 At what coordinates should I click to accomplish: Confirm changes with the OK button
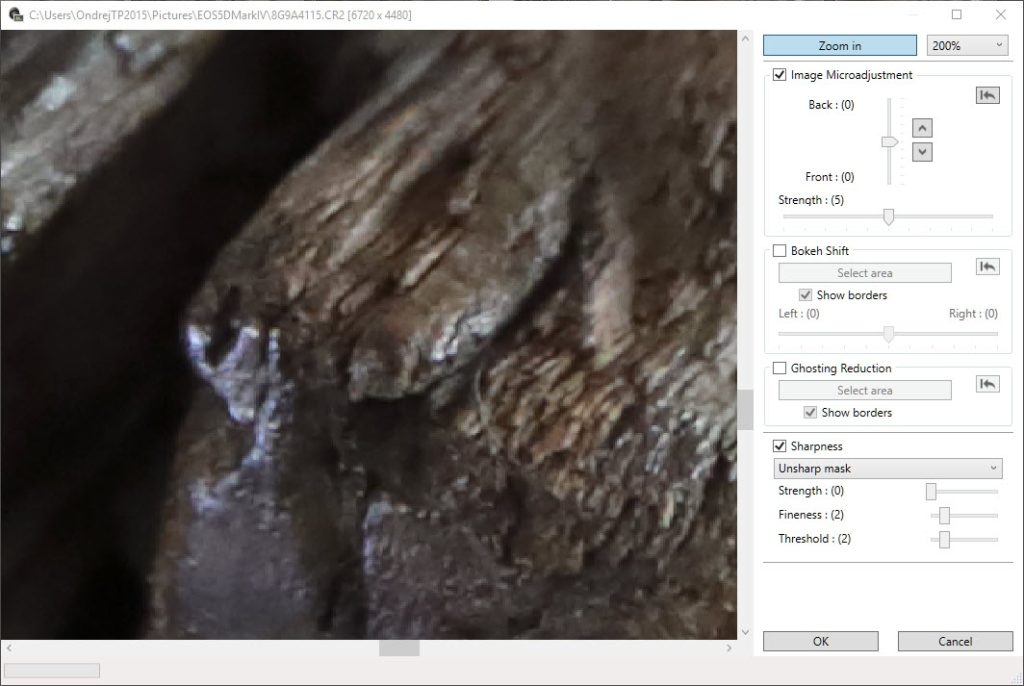(820, 642)
